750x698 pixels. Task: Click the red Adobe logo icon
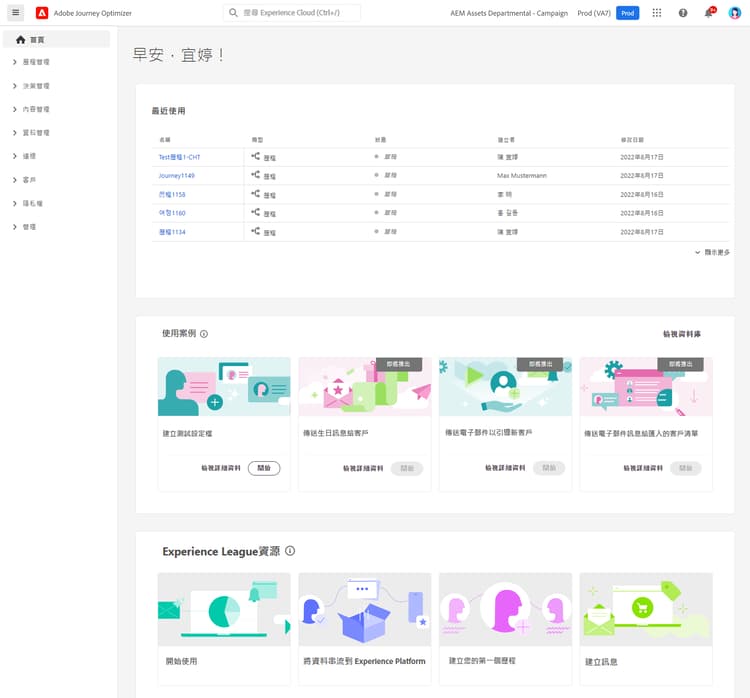tap(42, 13)
